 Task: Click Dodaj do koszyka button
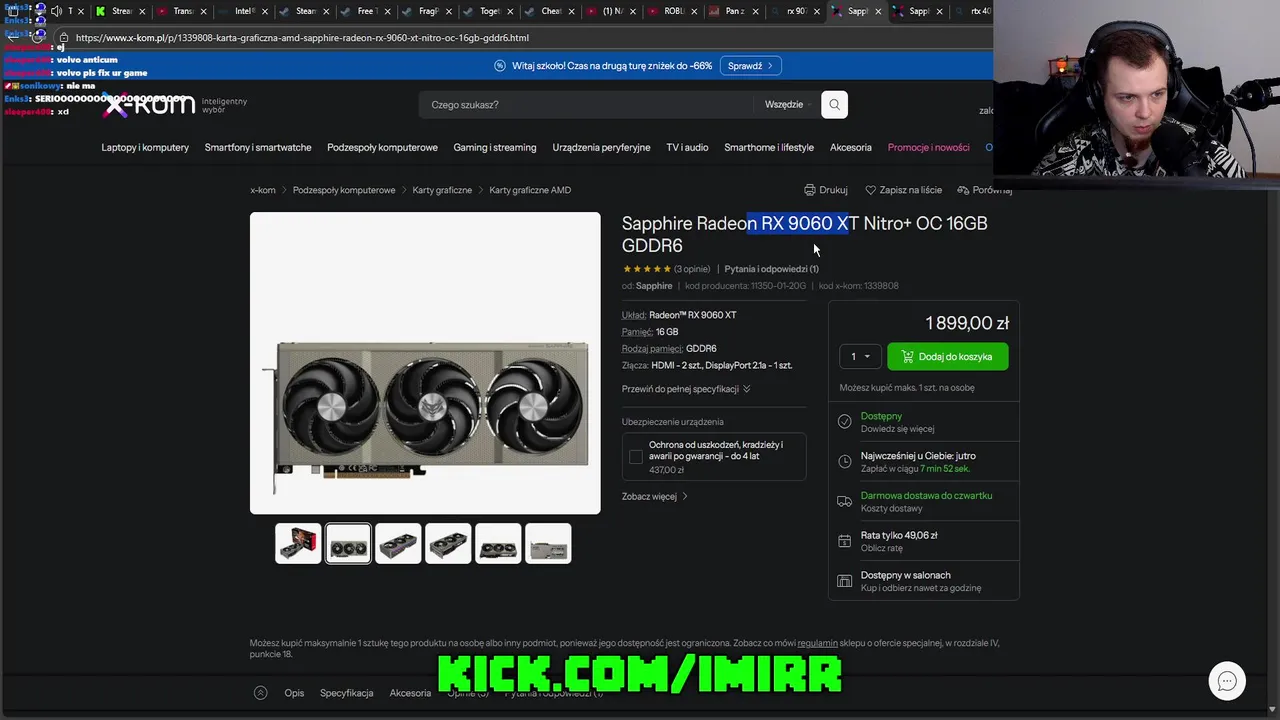948,356
